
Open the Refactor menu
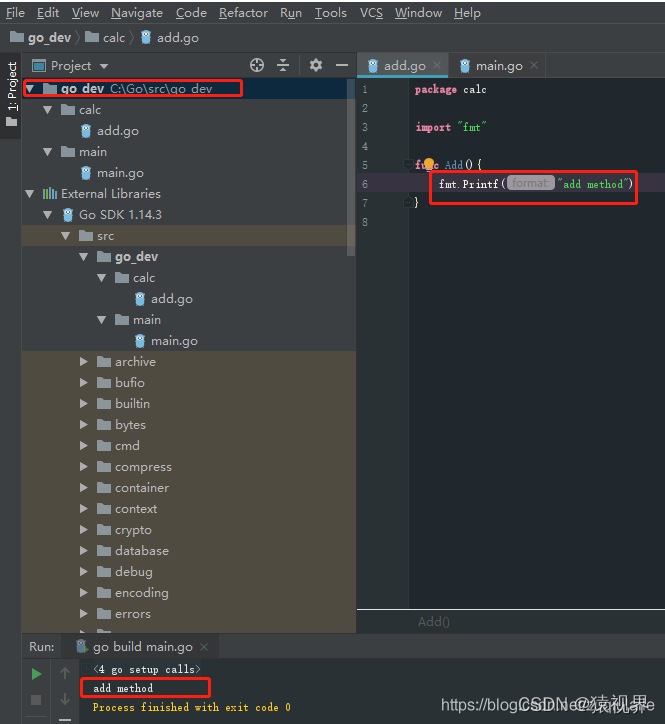(243, 12)
